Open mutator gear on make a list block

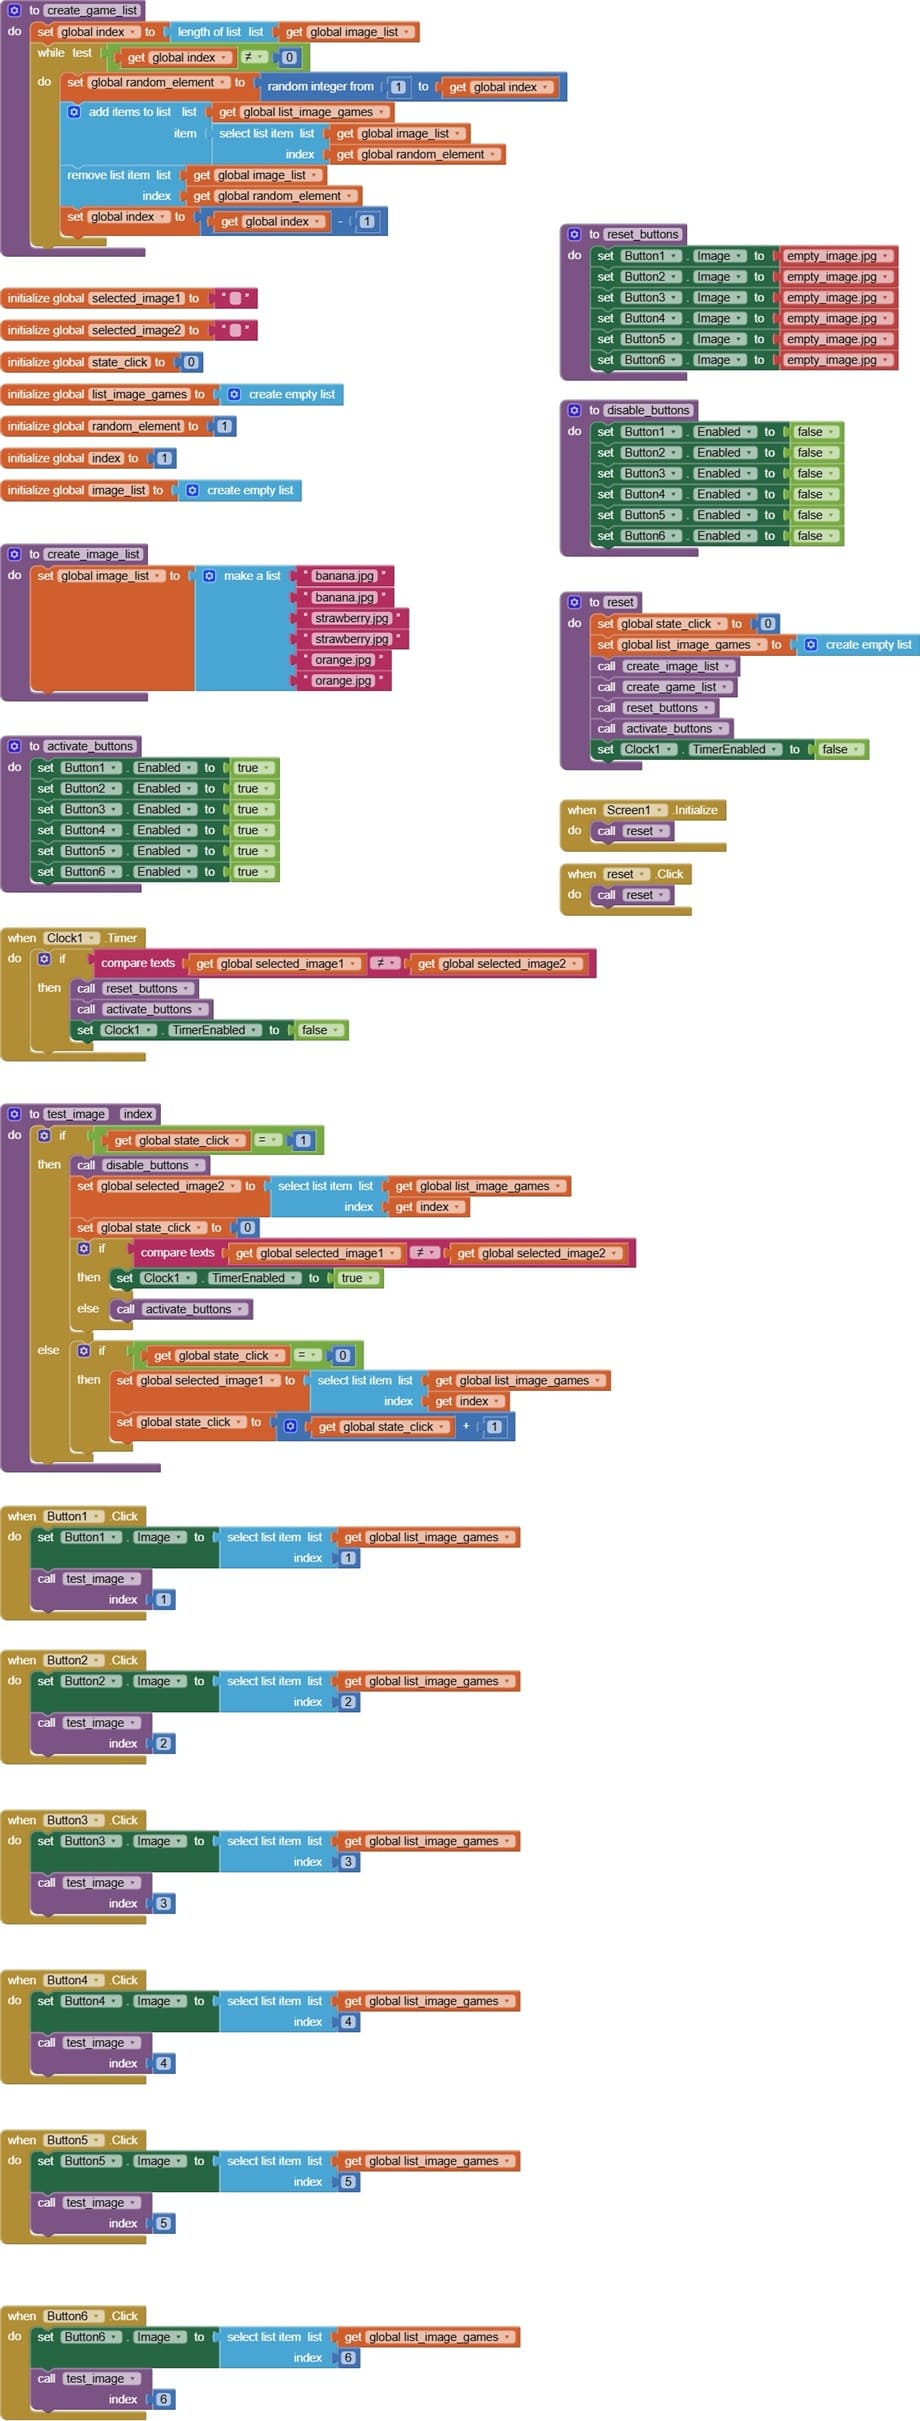[209, 576]
